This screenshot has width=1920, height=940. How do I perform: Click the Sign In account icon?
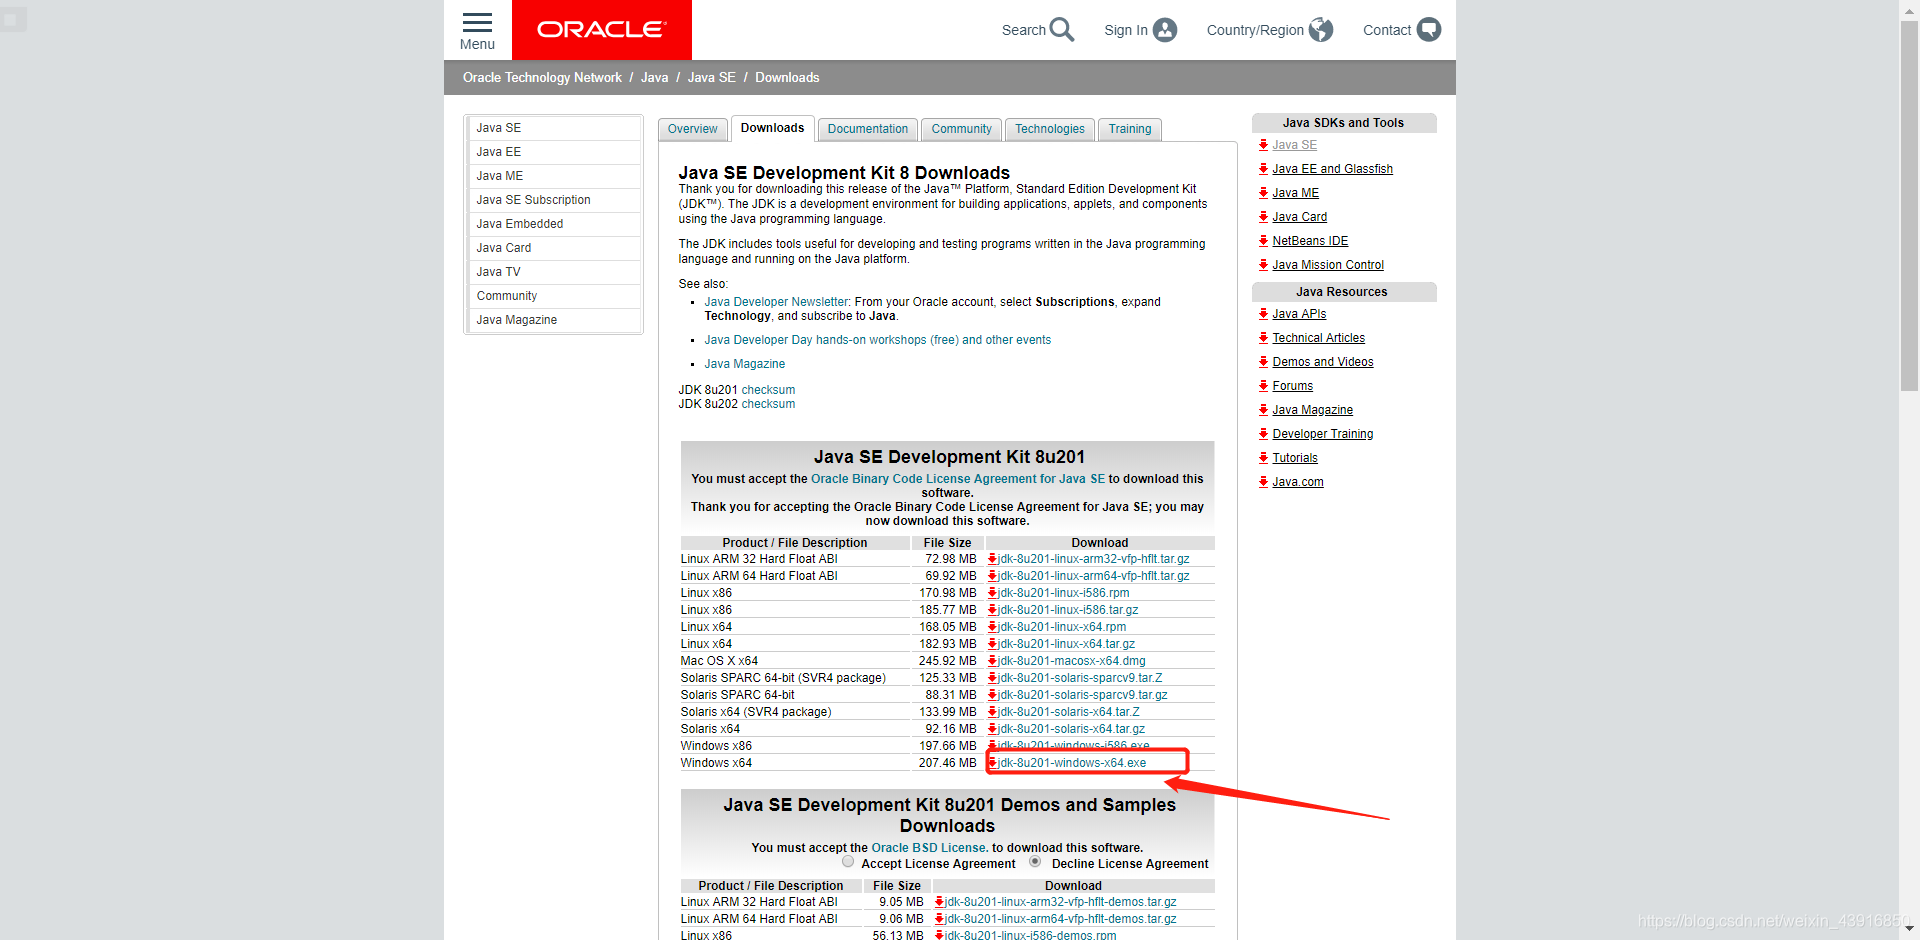[1166, 29]
